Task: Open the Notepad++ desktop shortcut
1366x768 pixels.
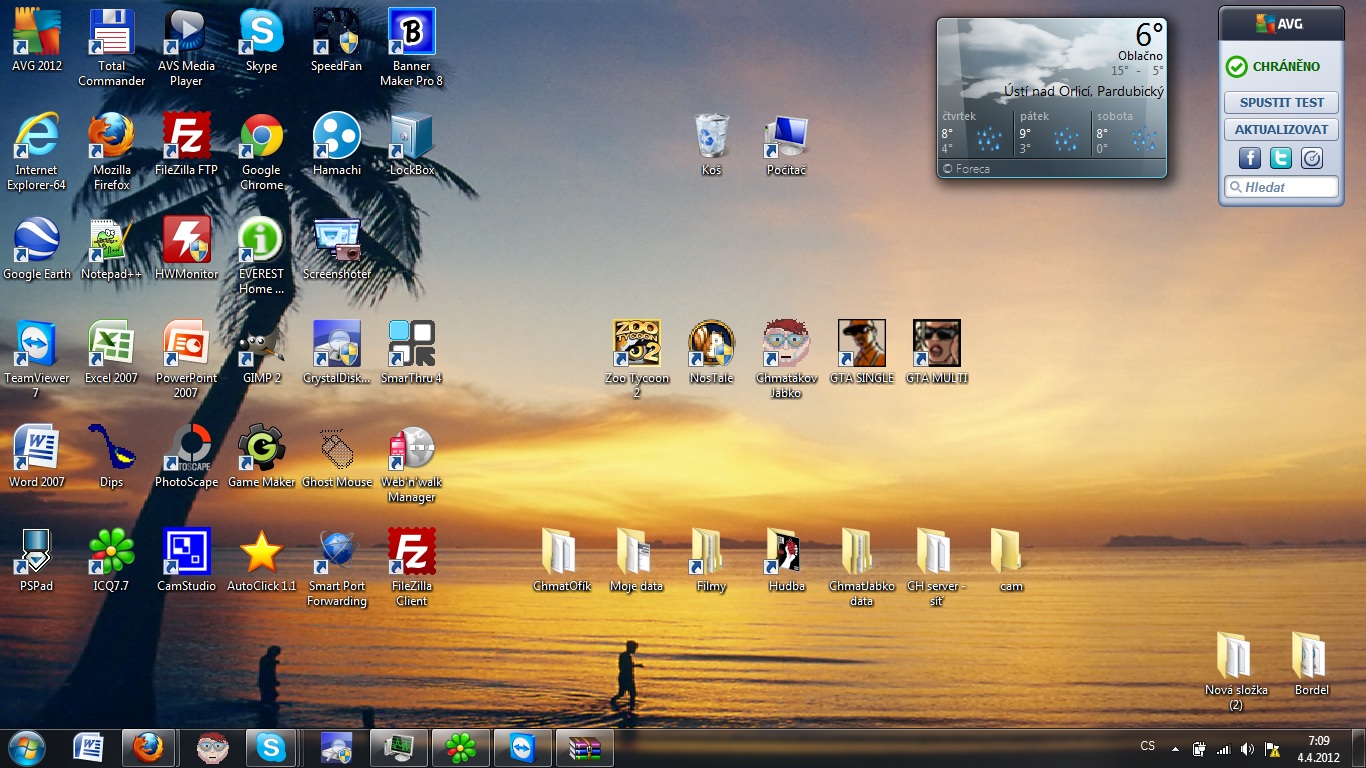Action: (111, 241)
